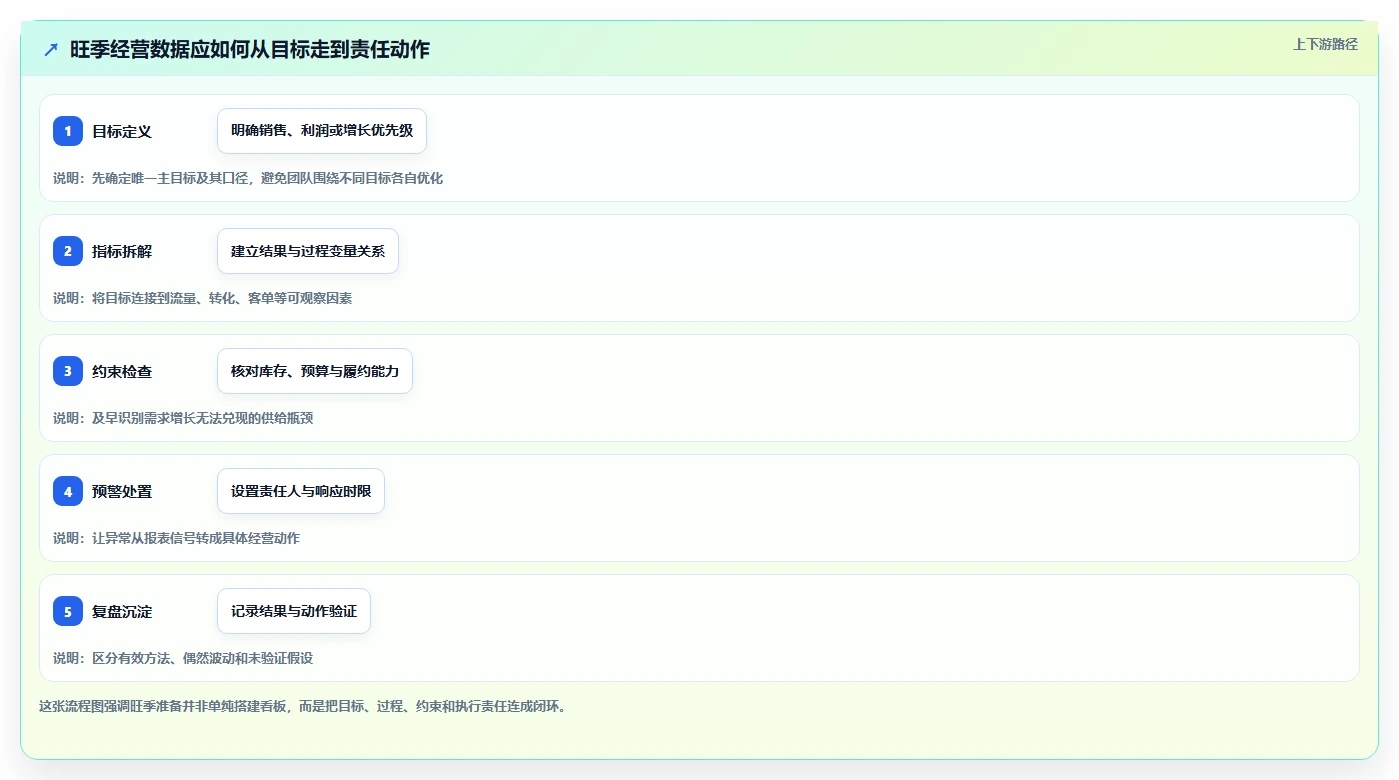Screen dimensions: 1399x780
Task: Click the note starting 及早识别需求增长
Action: (x=183, y=418)
